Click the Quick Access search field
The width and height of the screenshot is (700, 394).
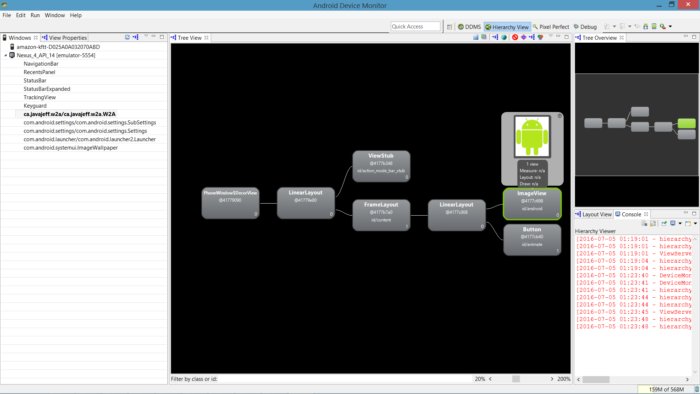(415, 27)
